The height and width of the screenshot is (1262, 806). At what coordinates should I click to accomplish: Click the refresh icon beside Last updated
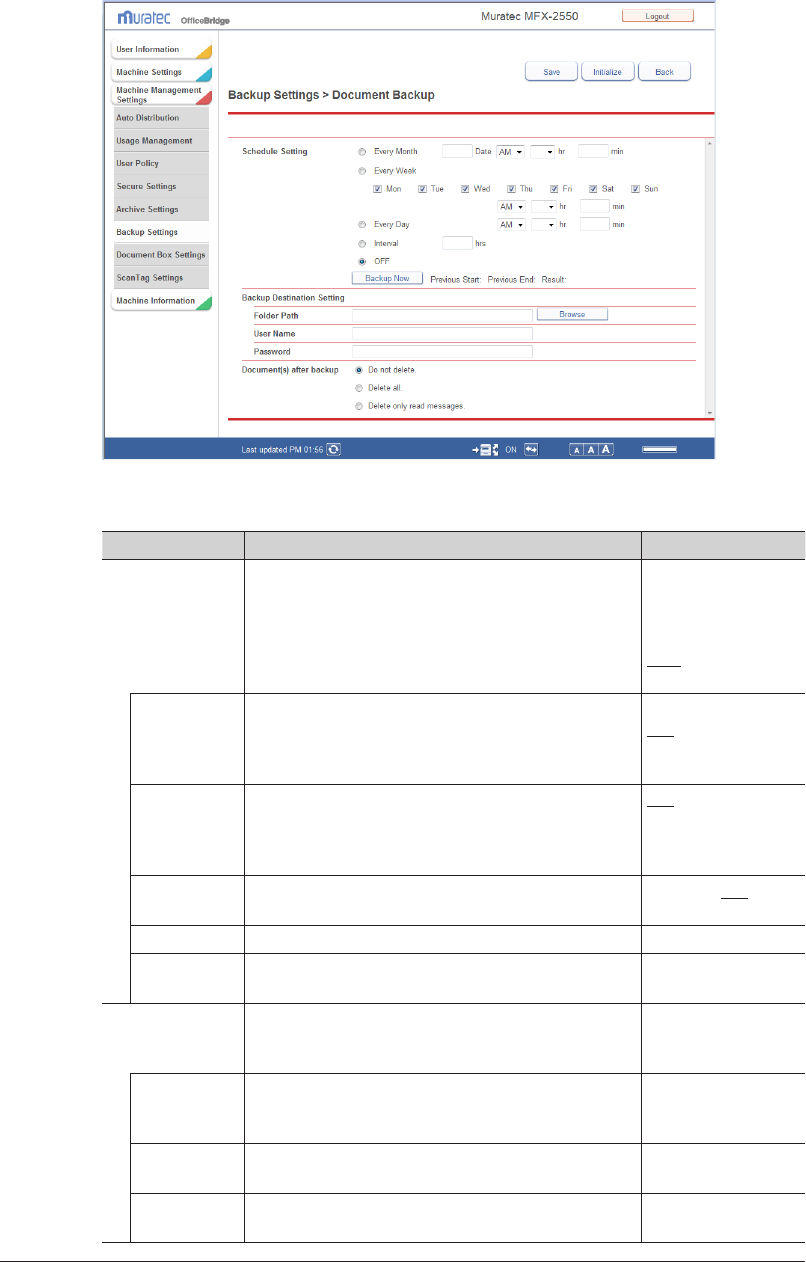click(x=334, y=450)
